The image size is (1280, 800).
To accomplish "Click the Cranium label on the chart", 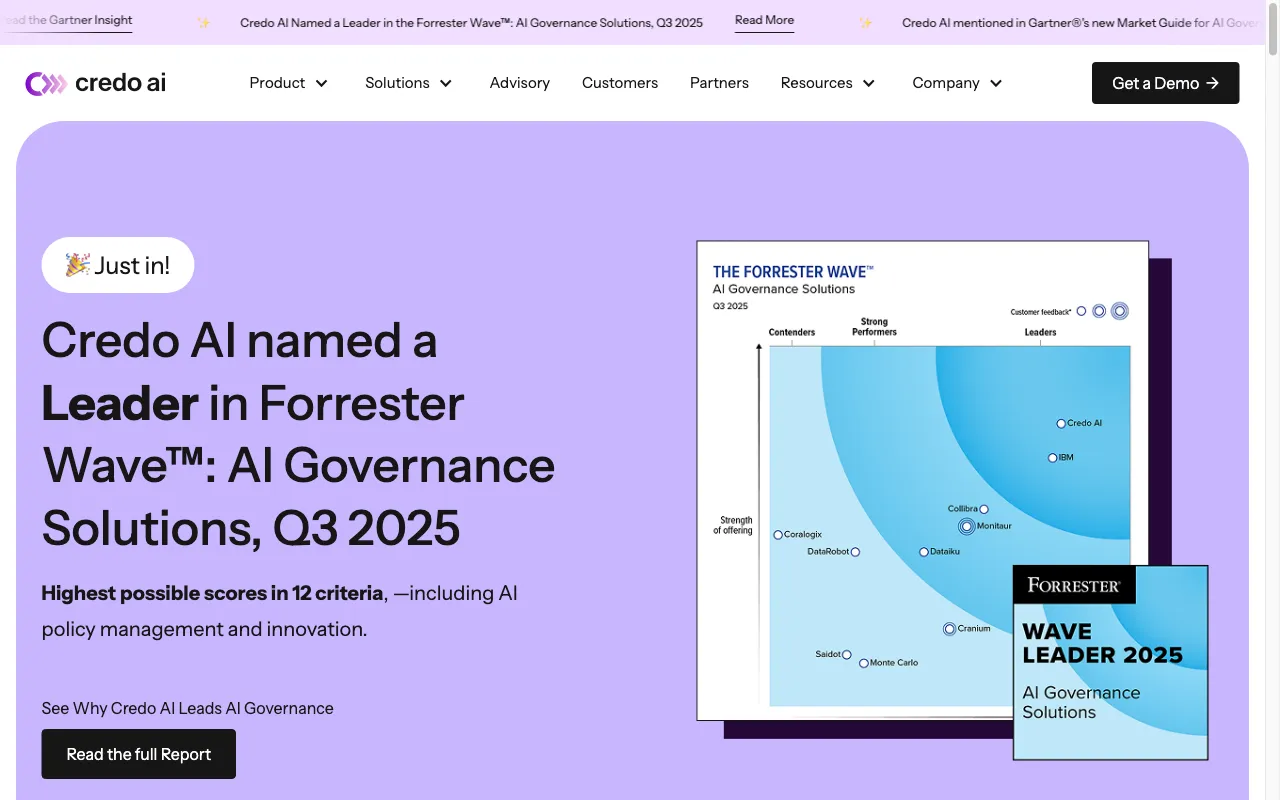I will [974, 629].
